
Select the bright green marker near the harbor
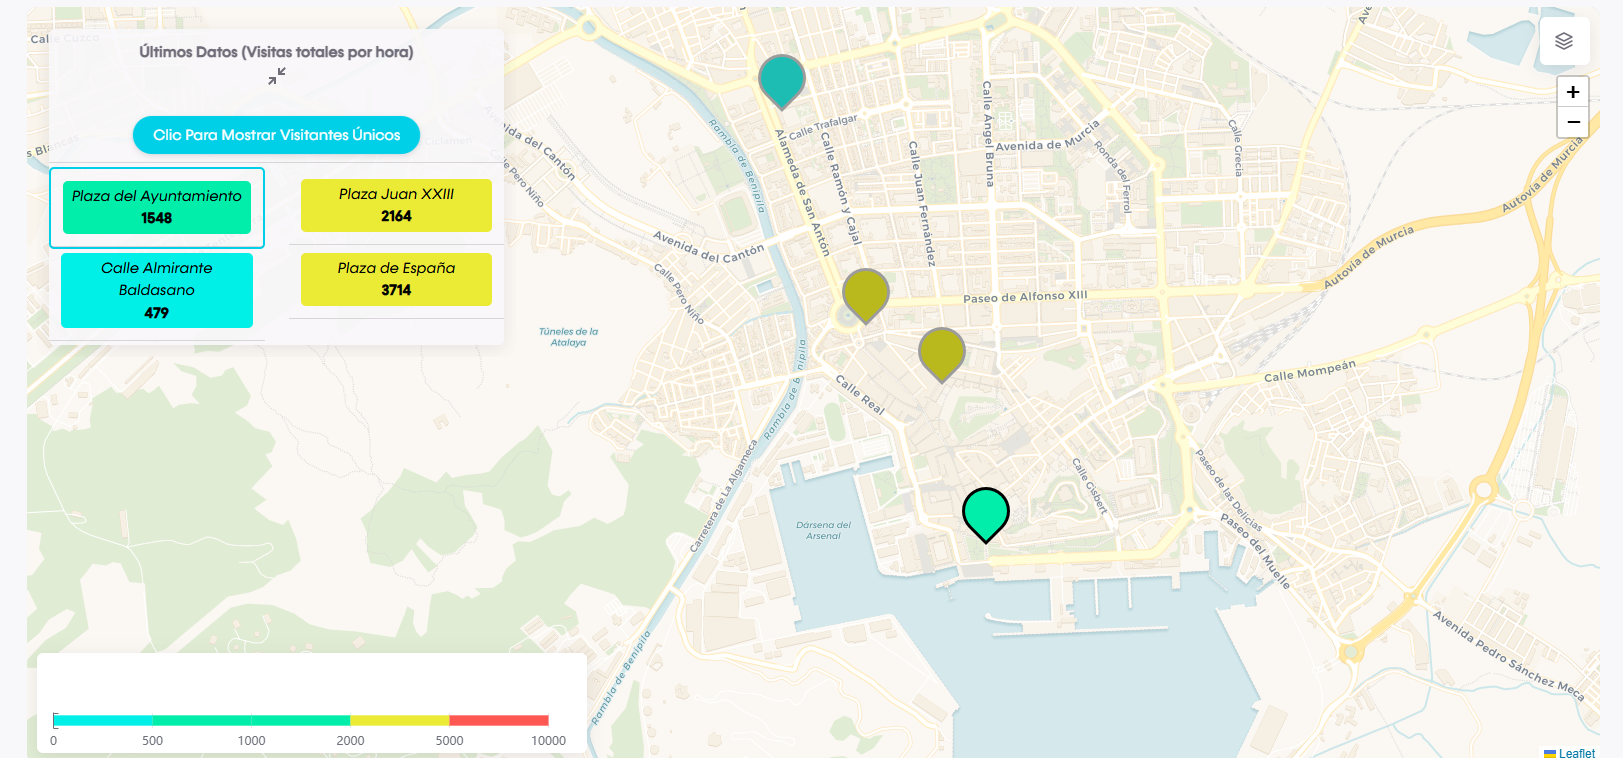(986, 515)
